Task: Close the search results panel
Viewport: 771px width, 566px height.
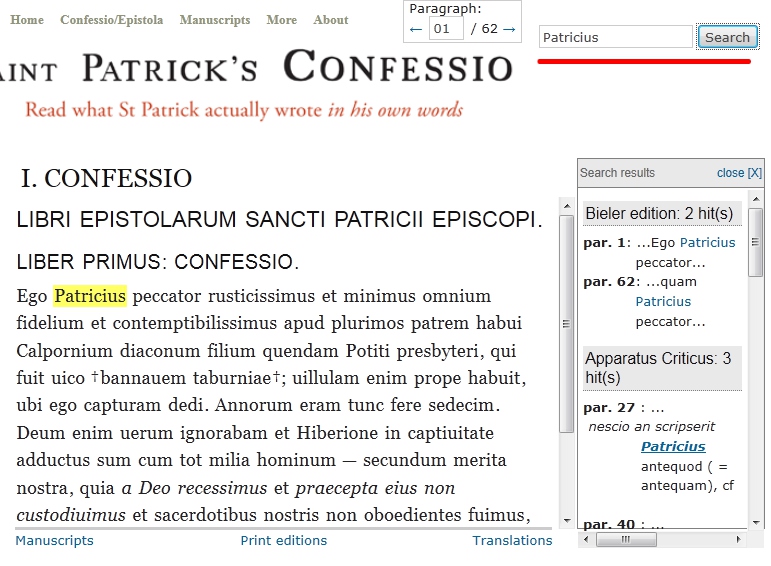Action: point(739,173)
